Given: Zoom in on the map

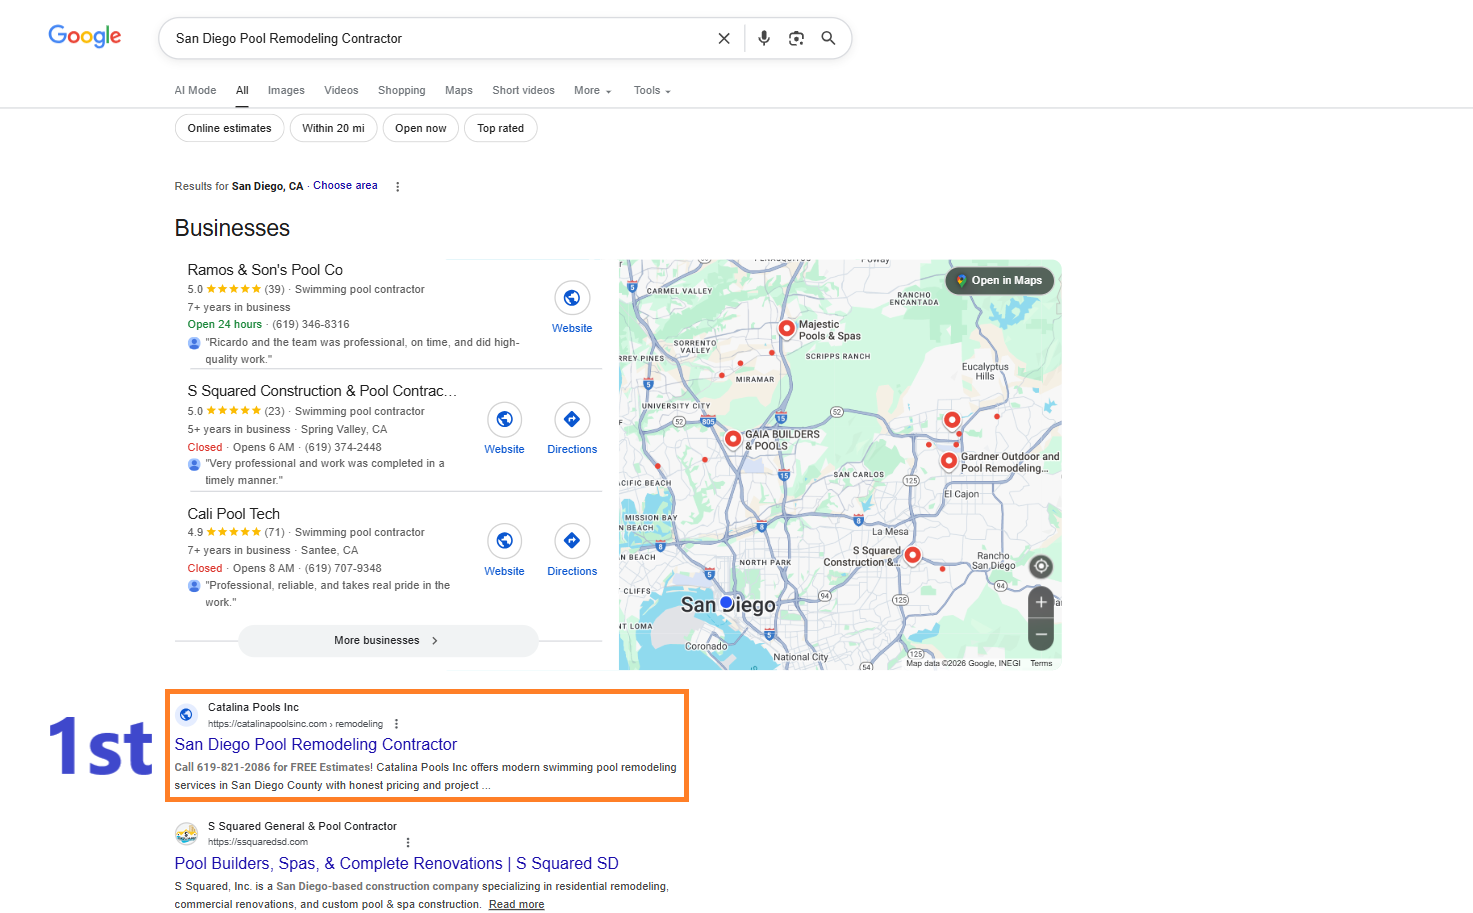Looking at the screenshot, I should (x=1041, y=602).
